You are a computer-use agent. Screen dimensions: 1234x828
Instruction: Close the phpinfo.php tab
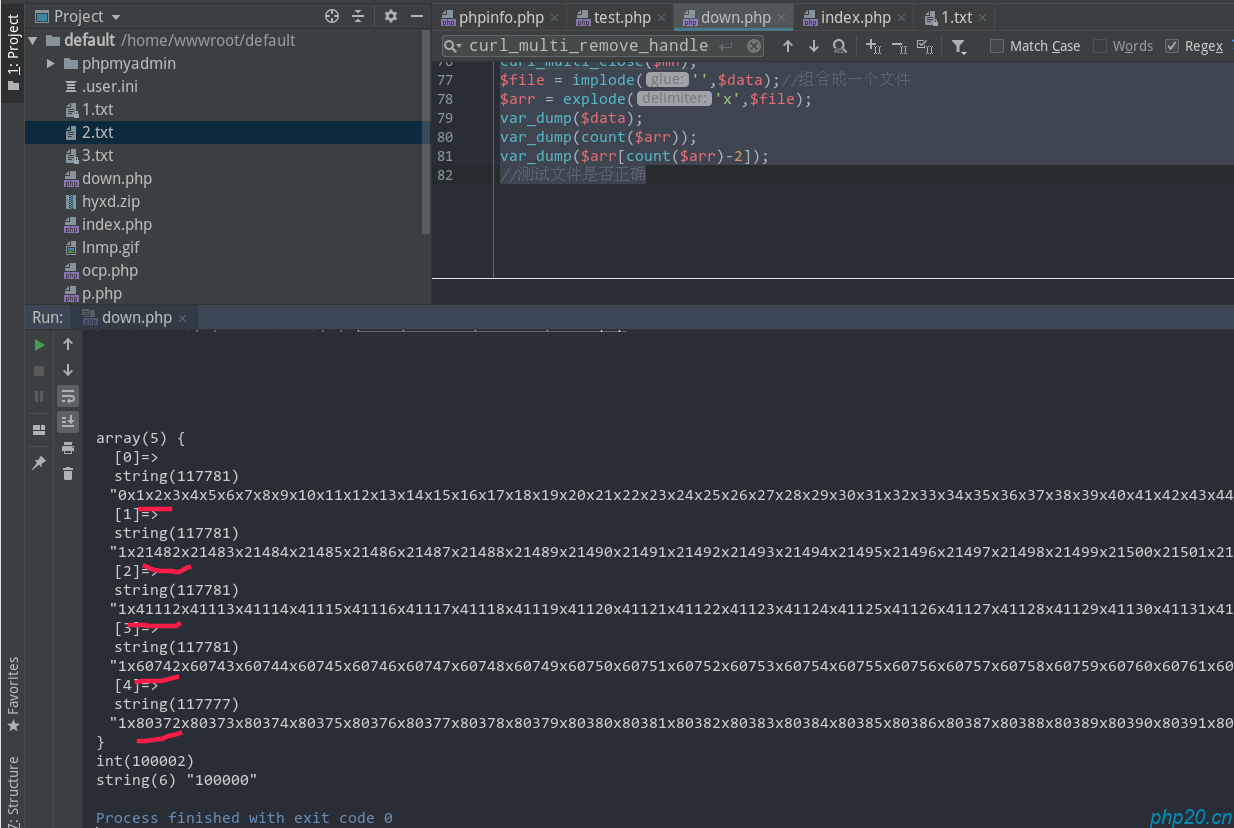coord(554,18)
